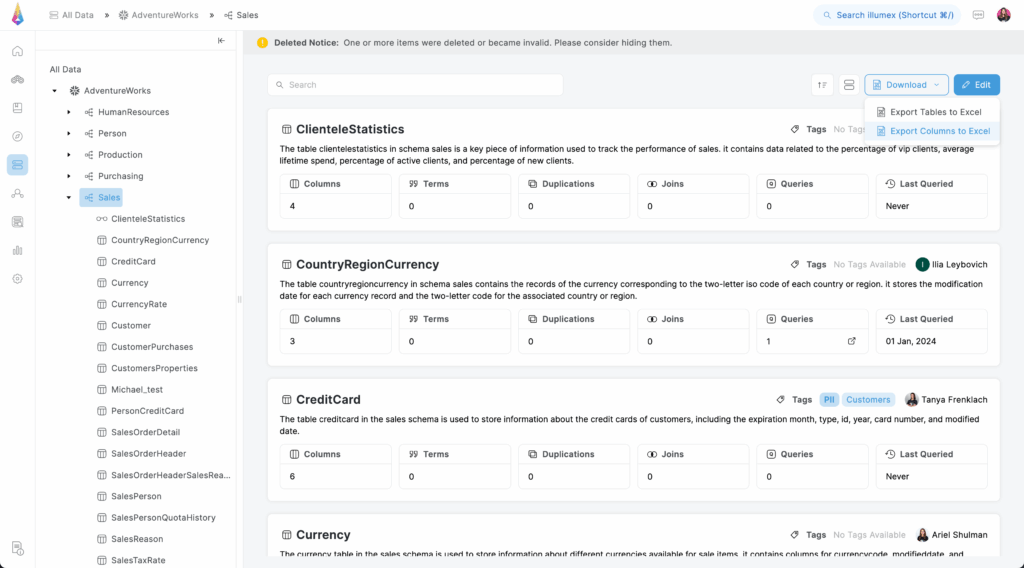Image resolution: width=1024 pixels, height=568 pixels.
Task: Click the PII tag on CreditCard
Action: point(829,399)
